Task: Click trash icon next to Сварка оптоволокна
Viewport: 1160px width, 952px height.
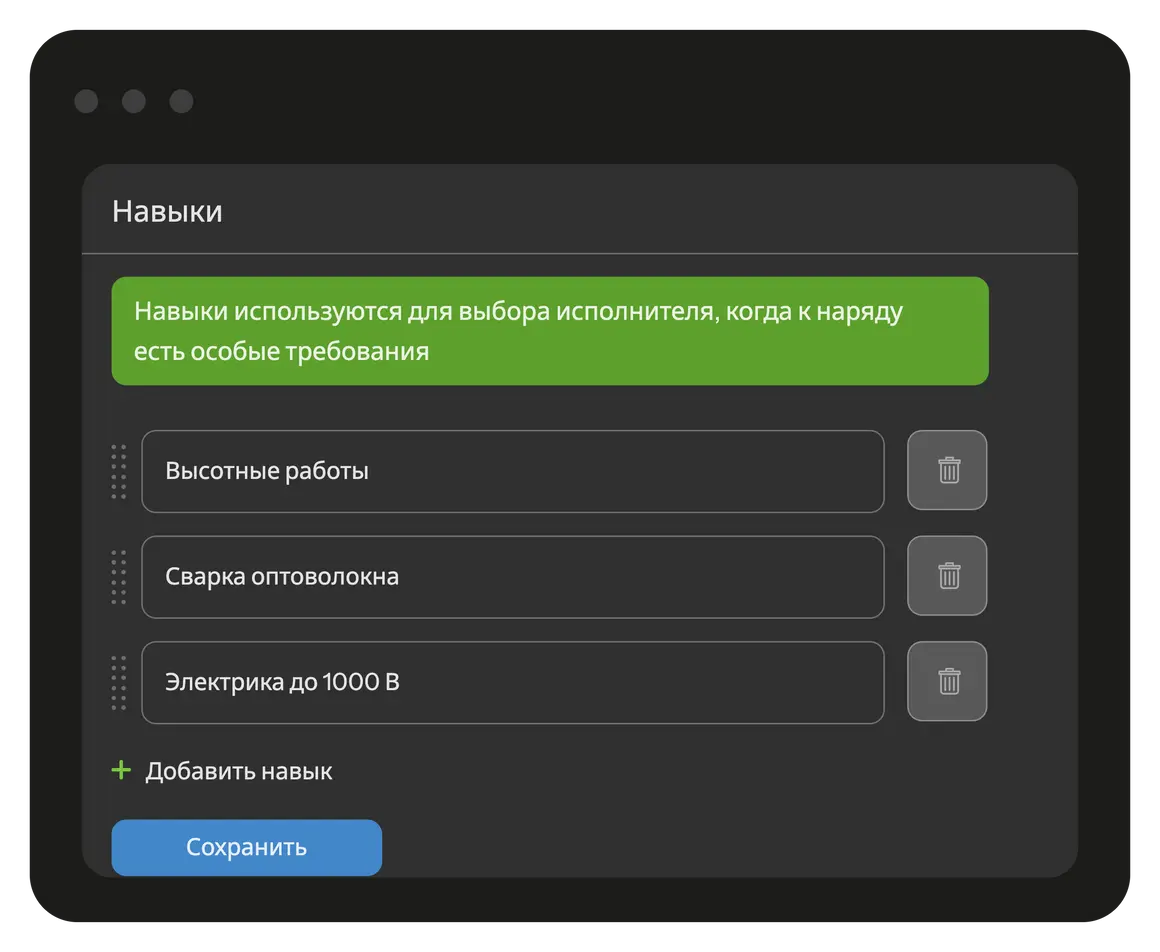Action: pyautogui.click(x=947, y=576)
